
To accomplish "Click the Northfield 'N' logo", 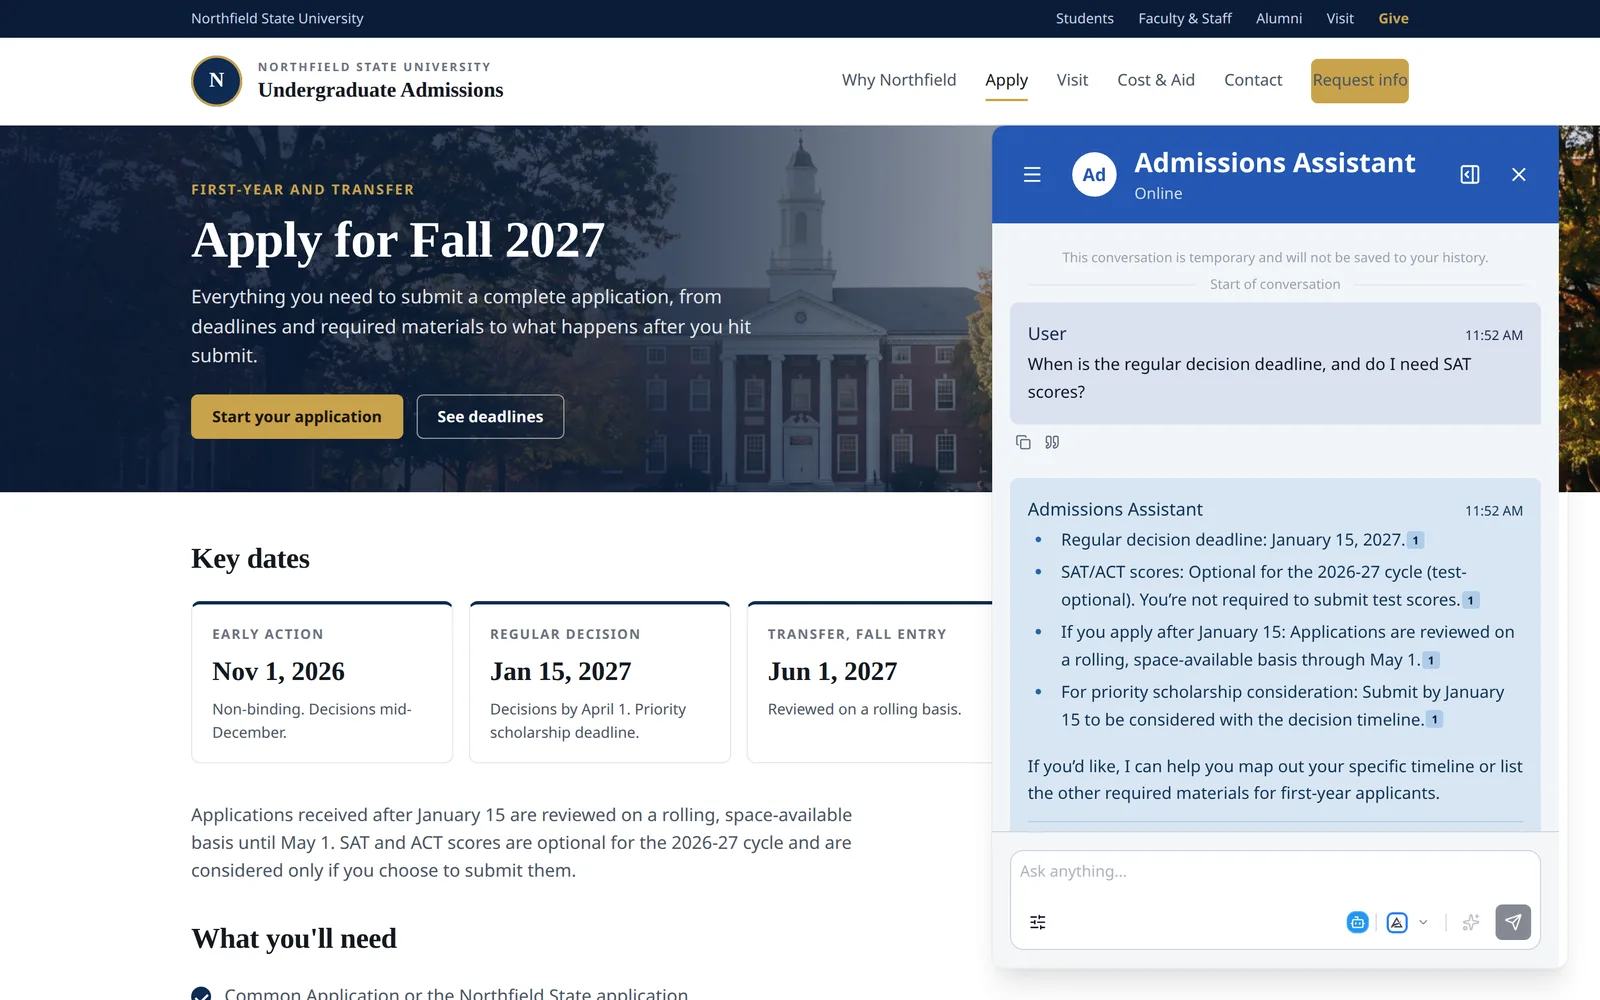I will (x=216, y=81).
